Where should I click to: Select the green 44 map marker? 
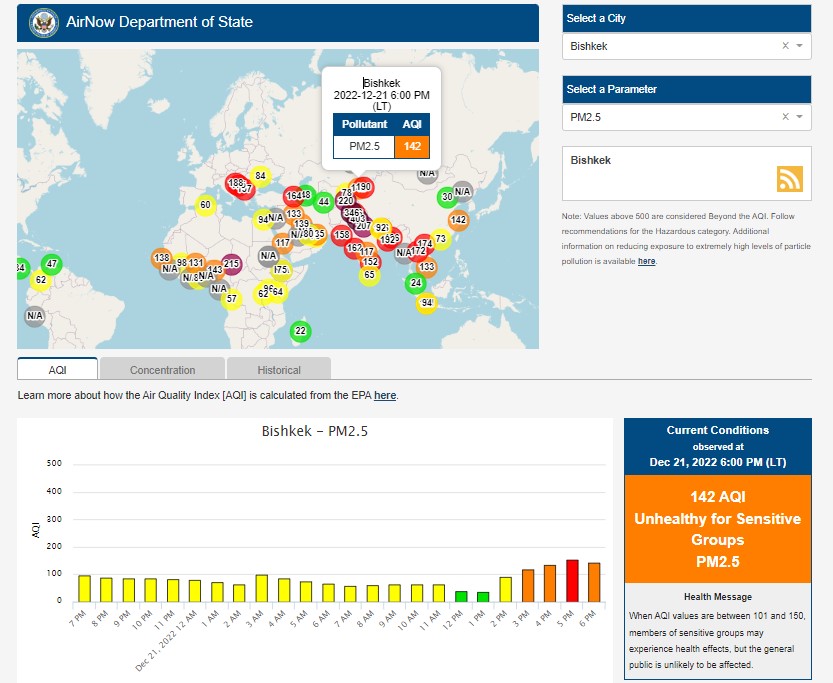pyautogui.click(x=323, y=202)
